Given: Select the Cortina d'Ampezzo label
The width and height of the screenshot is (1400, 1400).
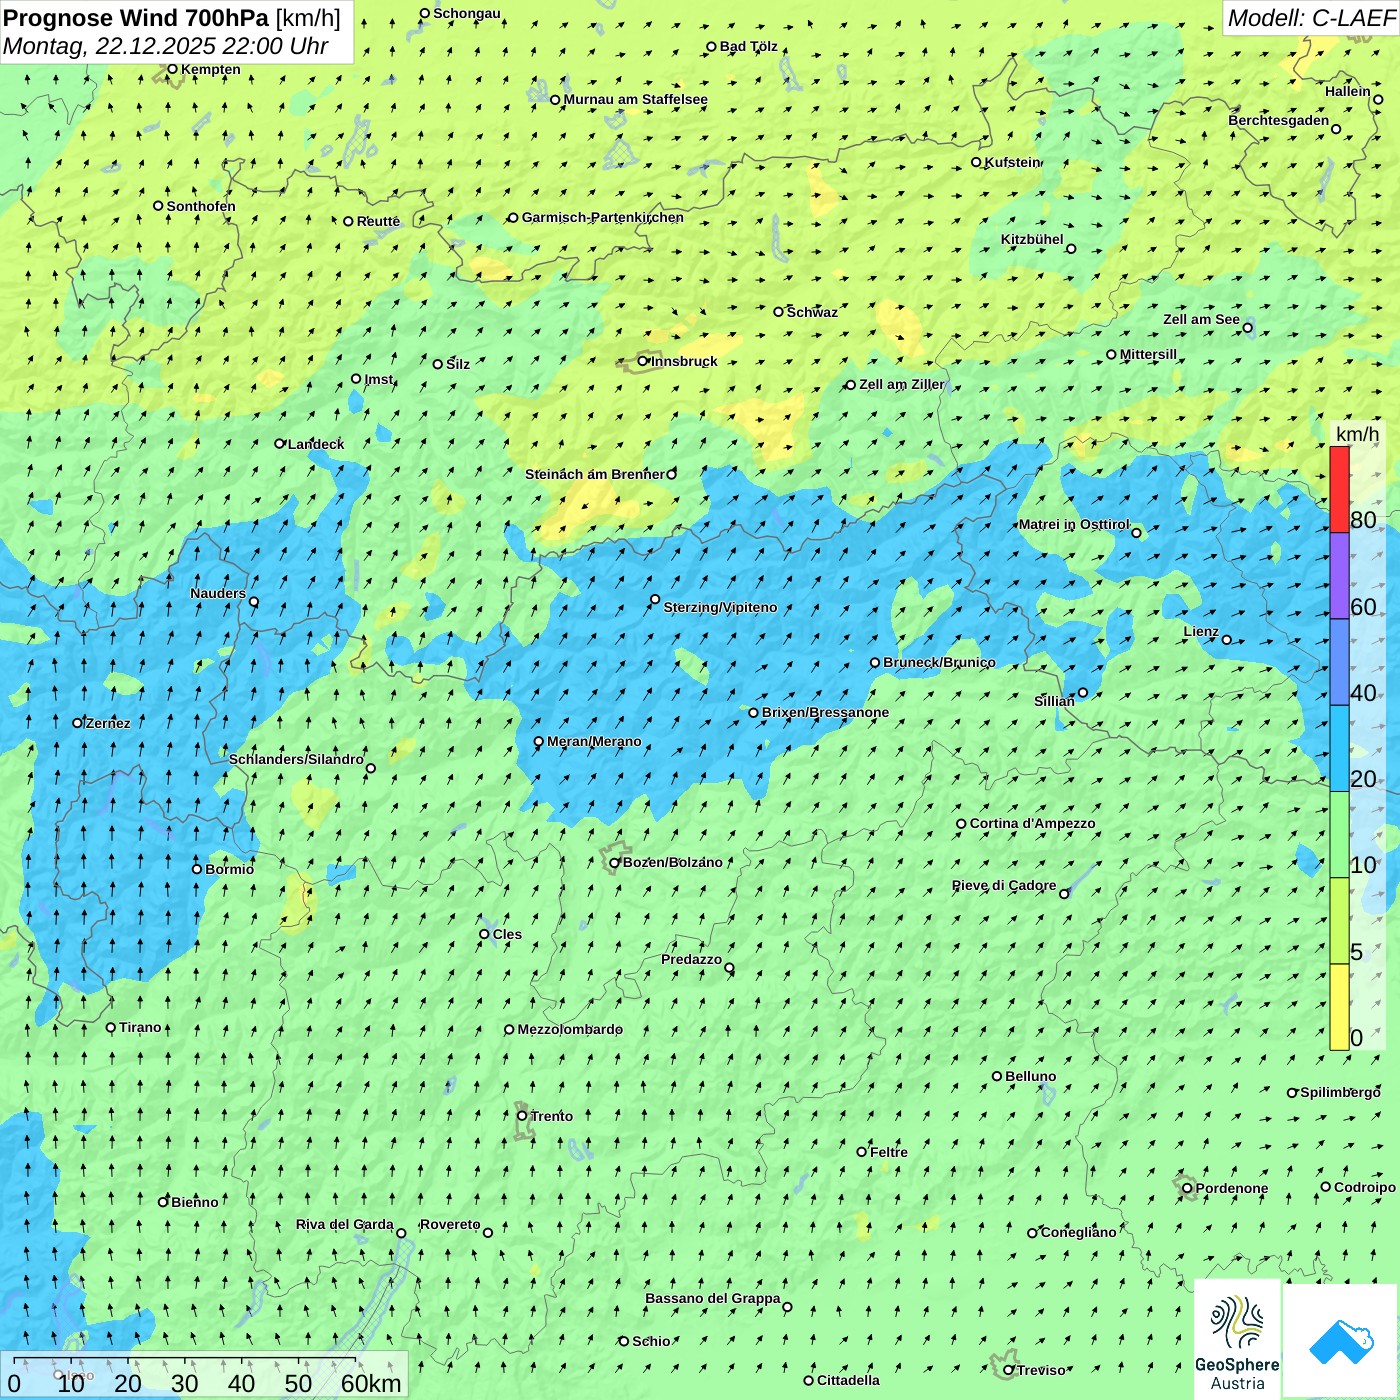Looking at the screenshot, I should (1032, 823).
